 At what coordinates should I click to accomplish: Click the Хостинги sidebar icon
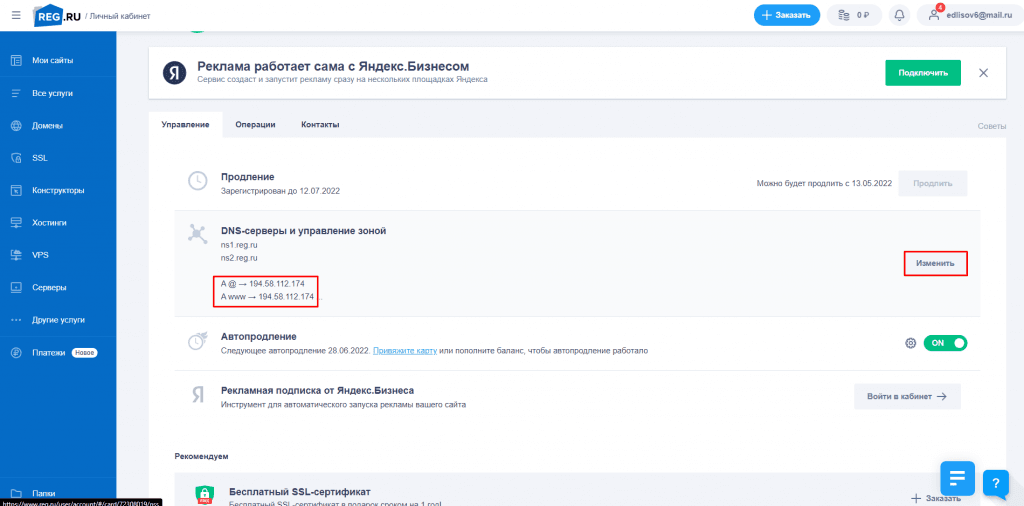click(x=17, y=223)
